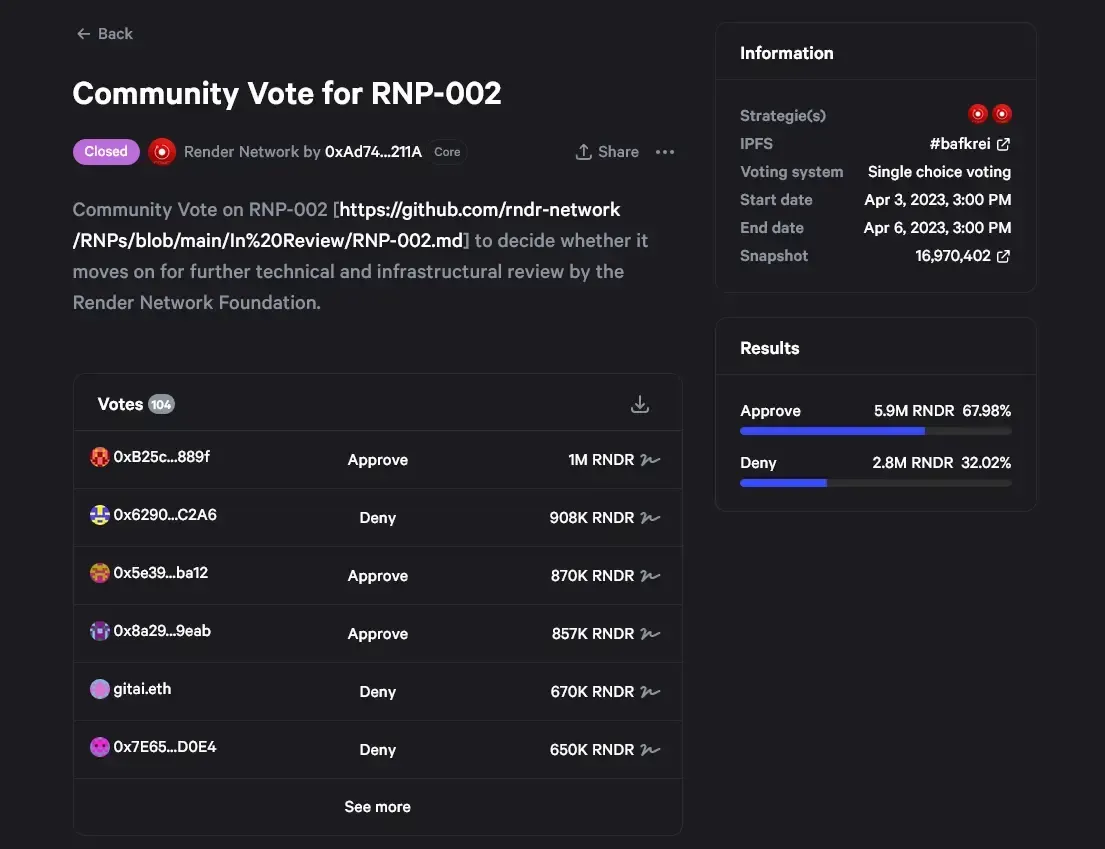Open the #bafkrei IPFS link
This screenshot has width=1105, height=849.
tap(970, 144)
